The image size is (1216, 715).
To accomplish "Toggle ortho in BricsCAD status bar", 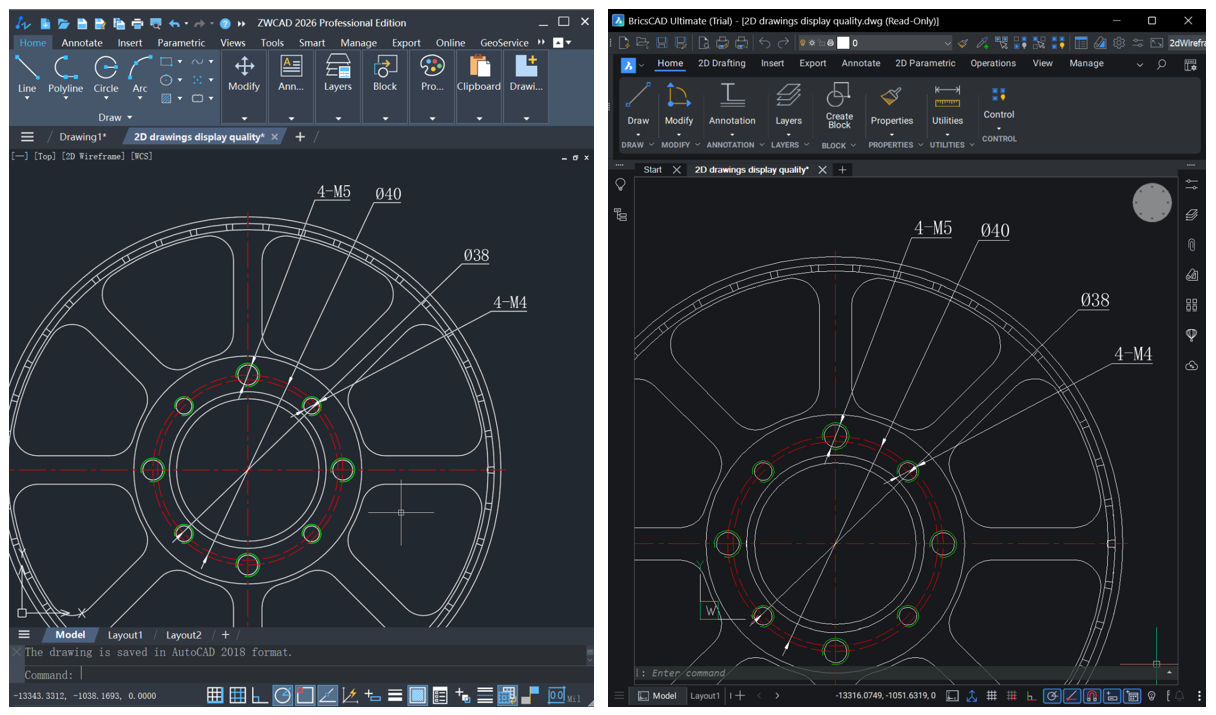I will 1032,696.
